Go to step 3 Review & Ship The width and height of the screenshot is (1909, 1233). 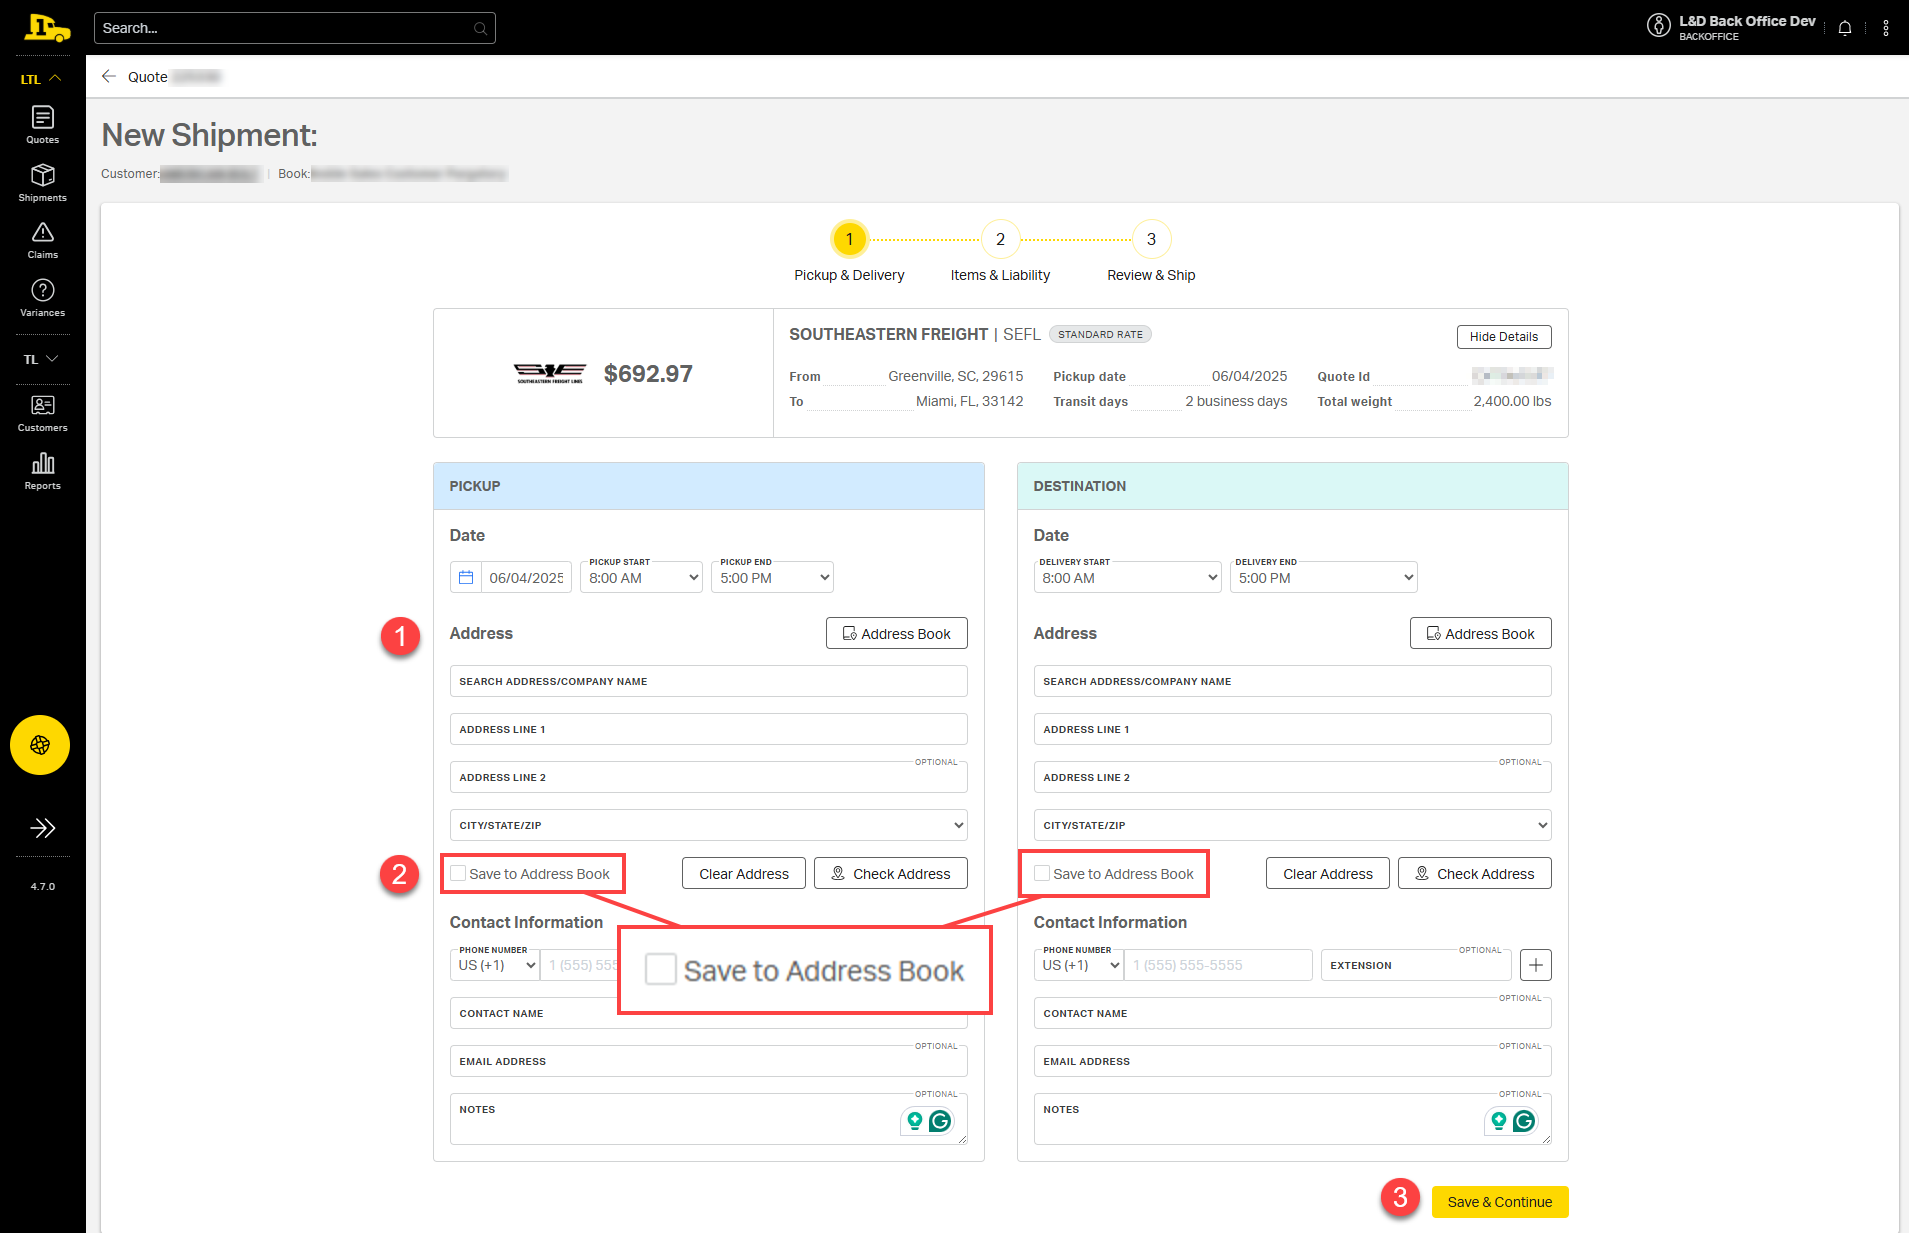click(1151, 240)
